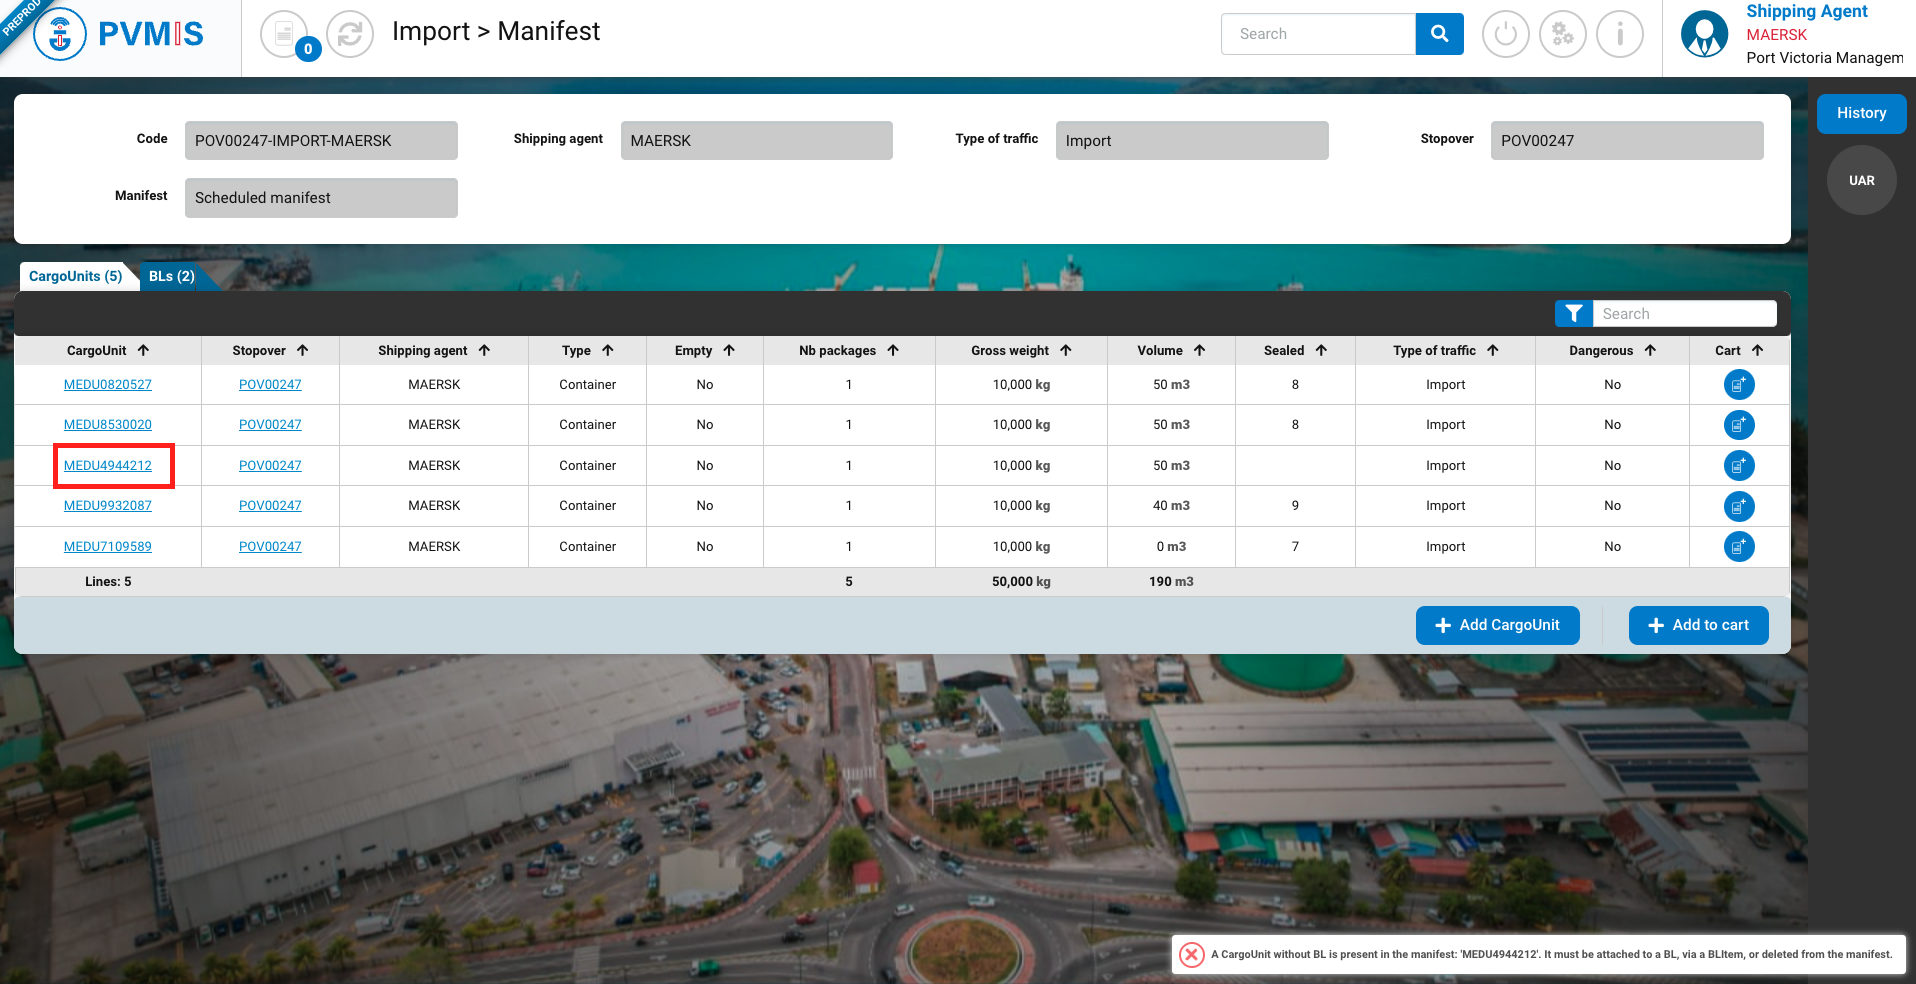Click the UAR round button

(x=1861, y=180)
